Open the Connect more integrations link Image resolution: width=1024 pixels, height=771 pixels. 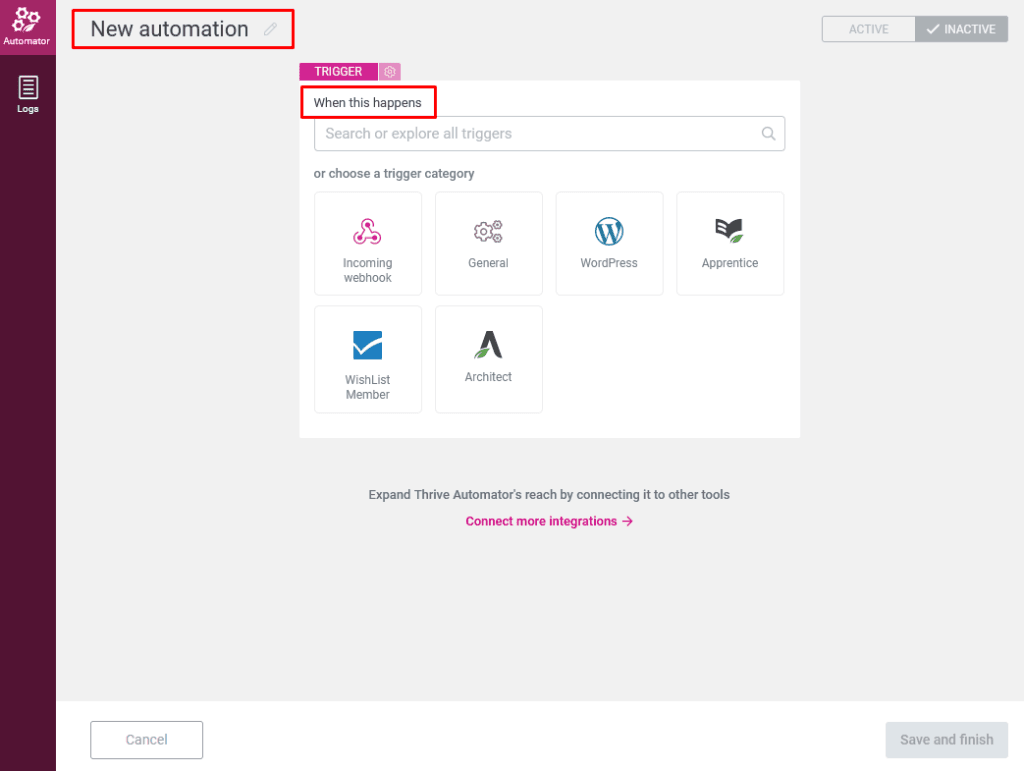click(x=549, y=521)
